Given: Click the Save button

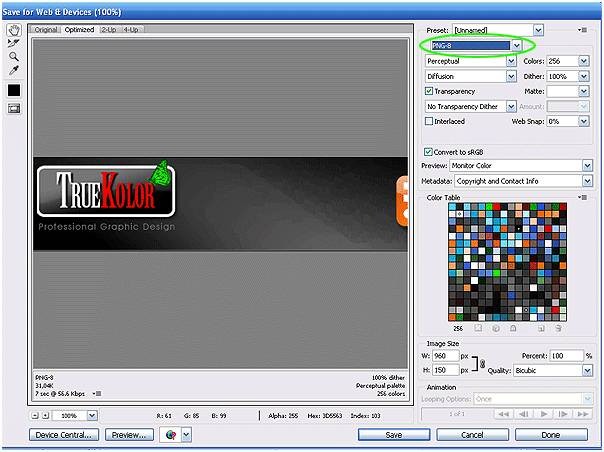Looking at the screenshot, I should click(394, 435).
